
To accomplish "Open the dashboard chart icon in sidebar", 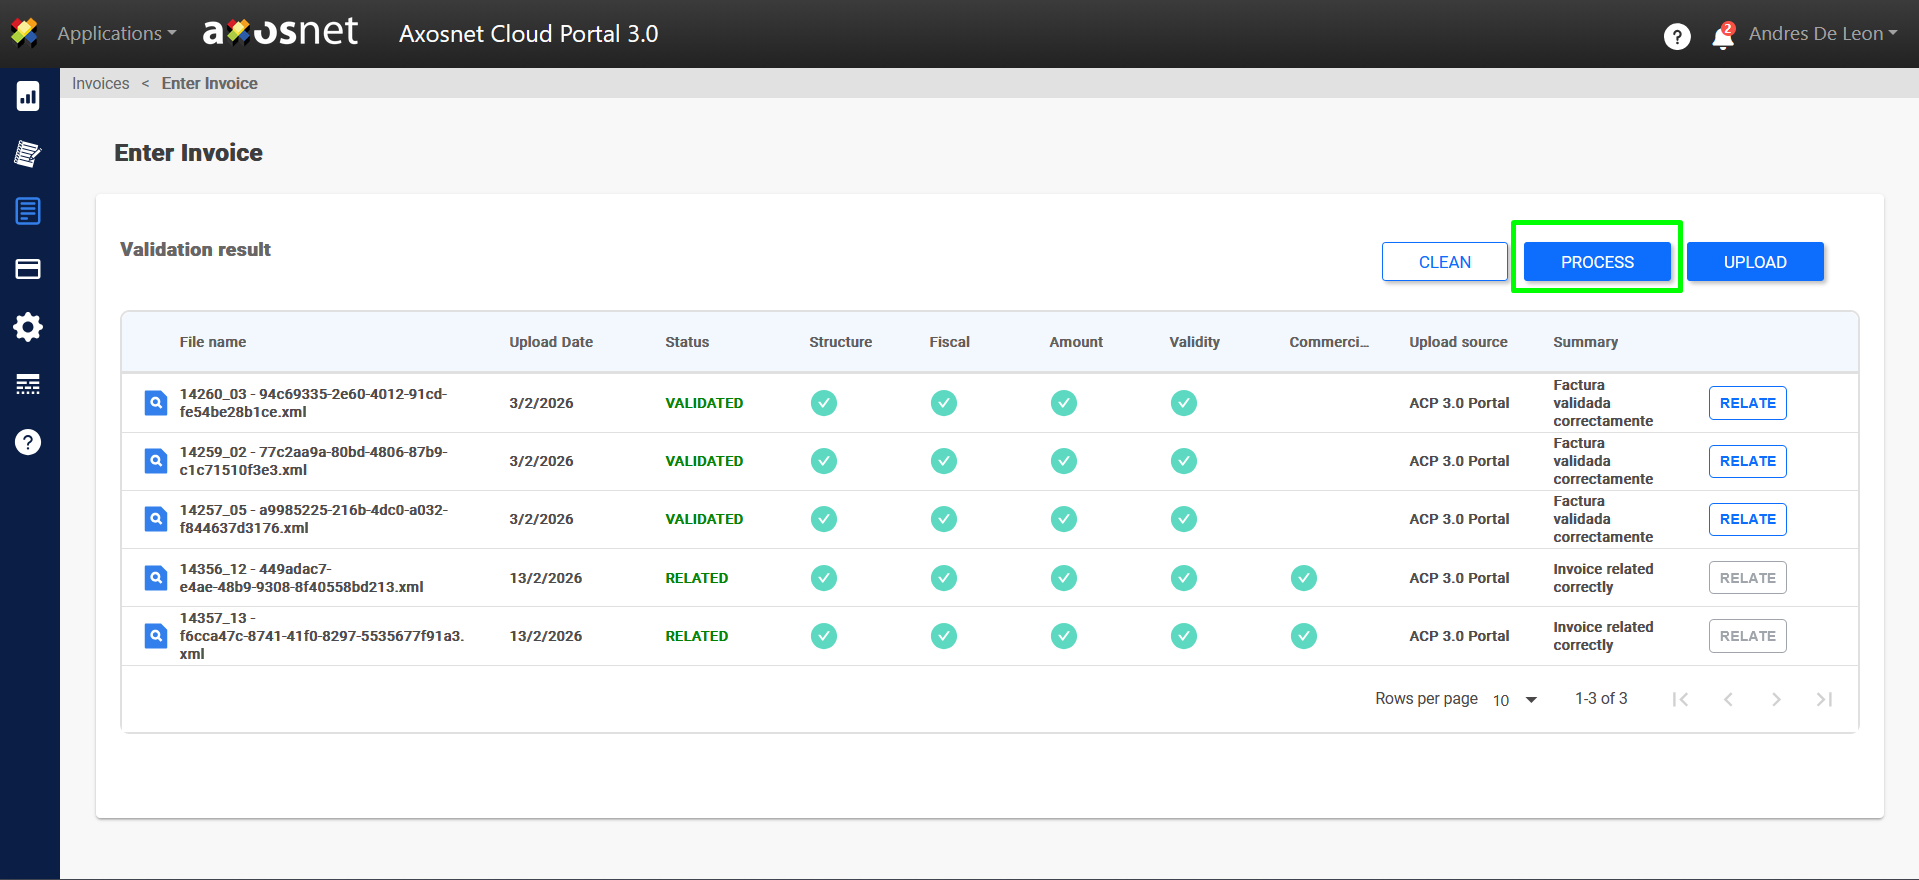I will pos(28,96).
